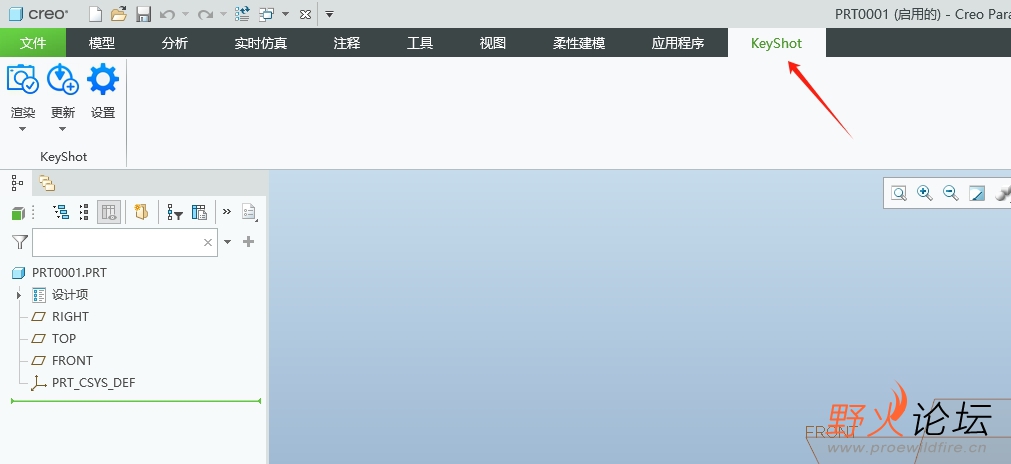Image resolution: width=1011 pixels, height=464 pixels.
Task: Switch to the folder browser tab
Action: pyautogui.click(x=46, y=184)
